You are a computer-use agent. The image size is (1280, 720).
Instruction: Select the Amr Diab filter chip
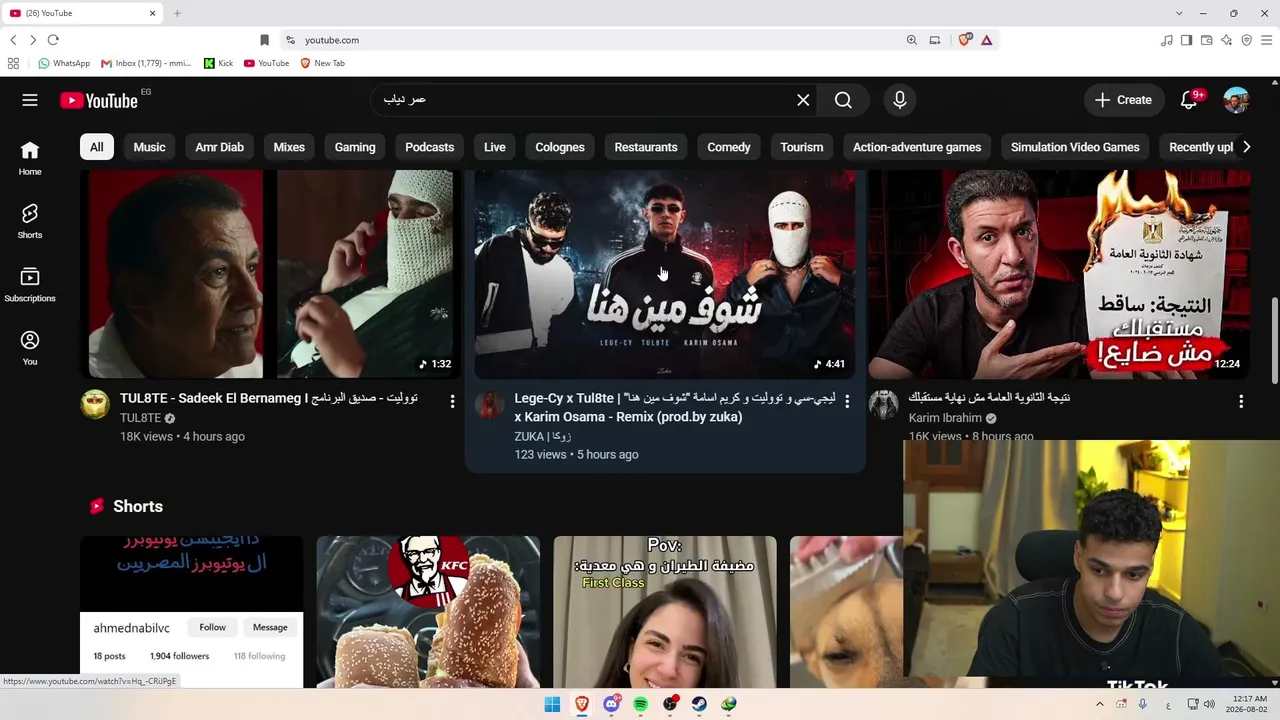(219, 147)
